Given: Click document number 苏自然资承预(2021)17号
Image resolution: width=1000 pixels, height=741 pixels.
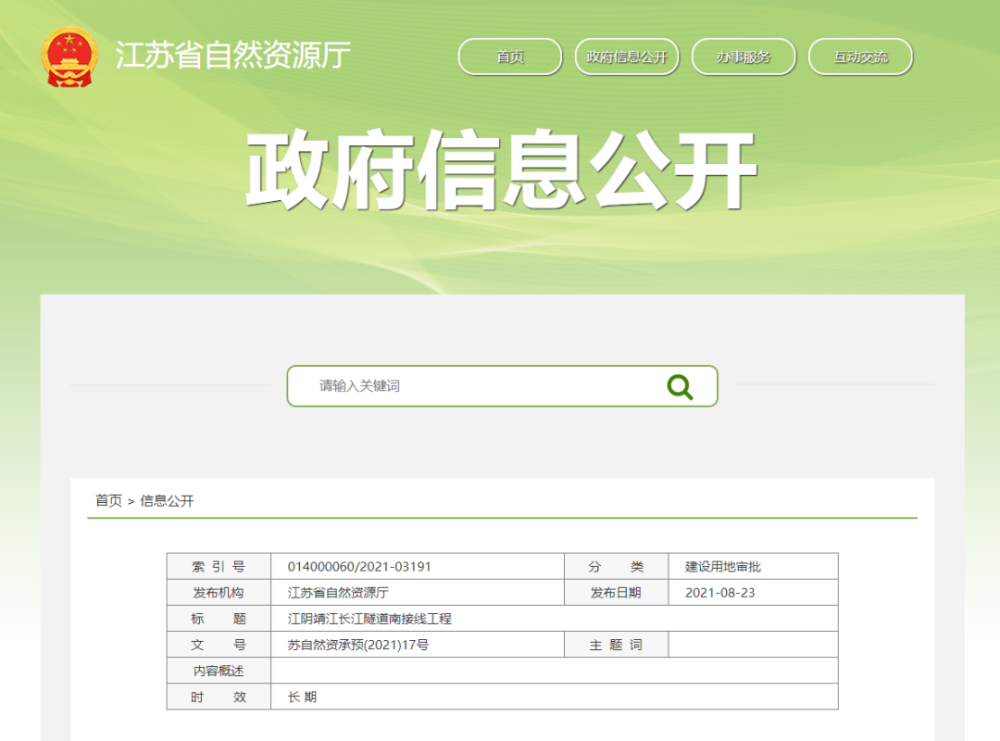Looking at the screenshot, I should coord(358,645).
